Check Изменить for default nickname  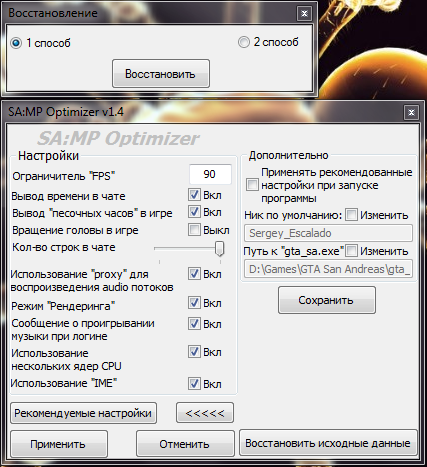[351, 215]
